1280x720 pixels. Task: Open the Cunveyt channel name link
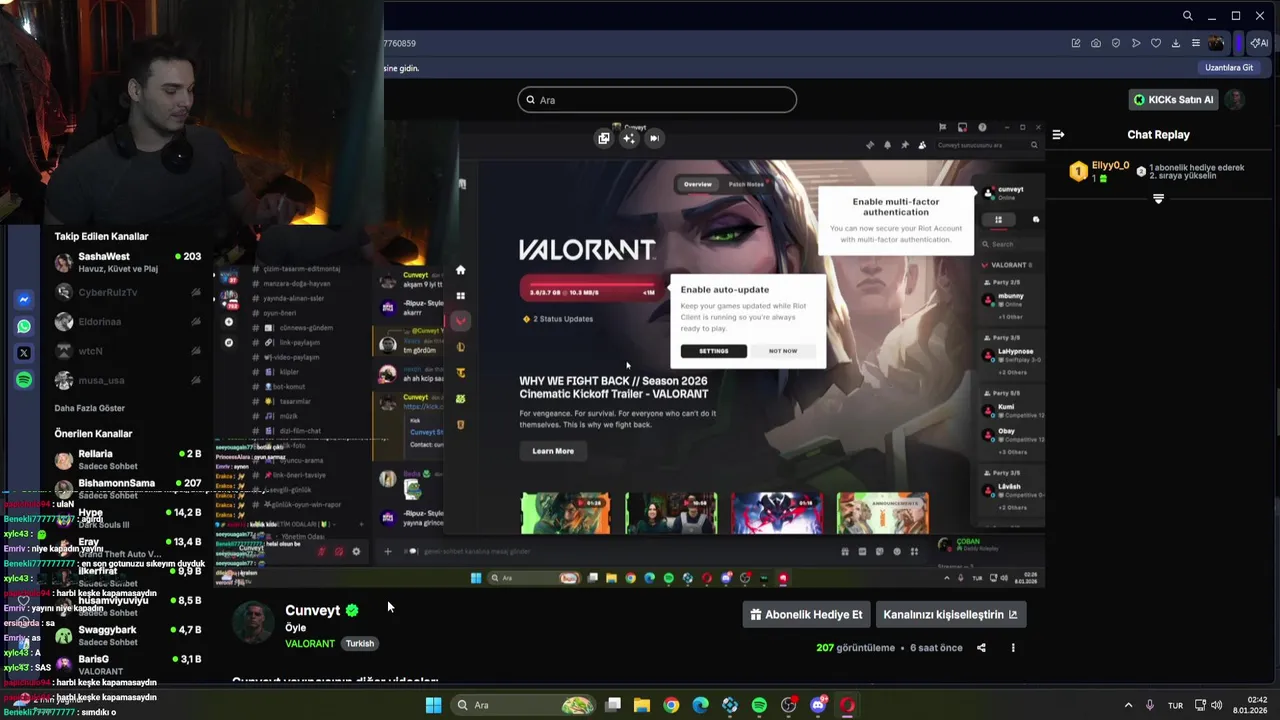tap(313, 610)
